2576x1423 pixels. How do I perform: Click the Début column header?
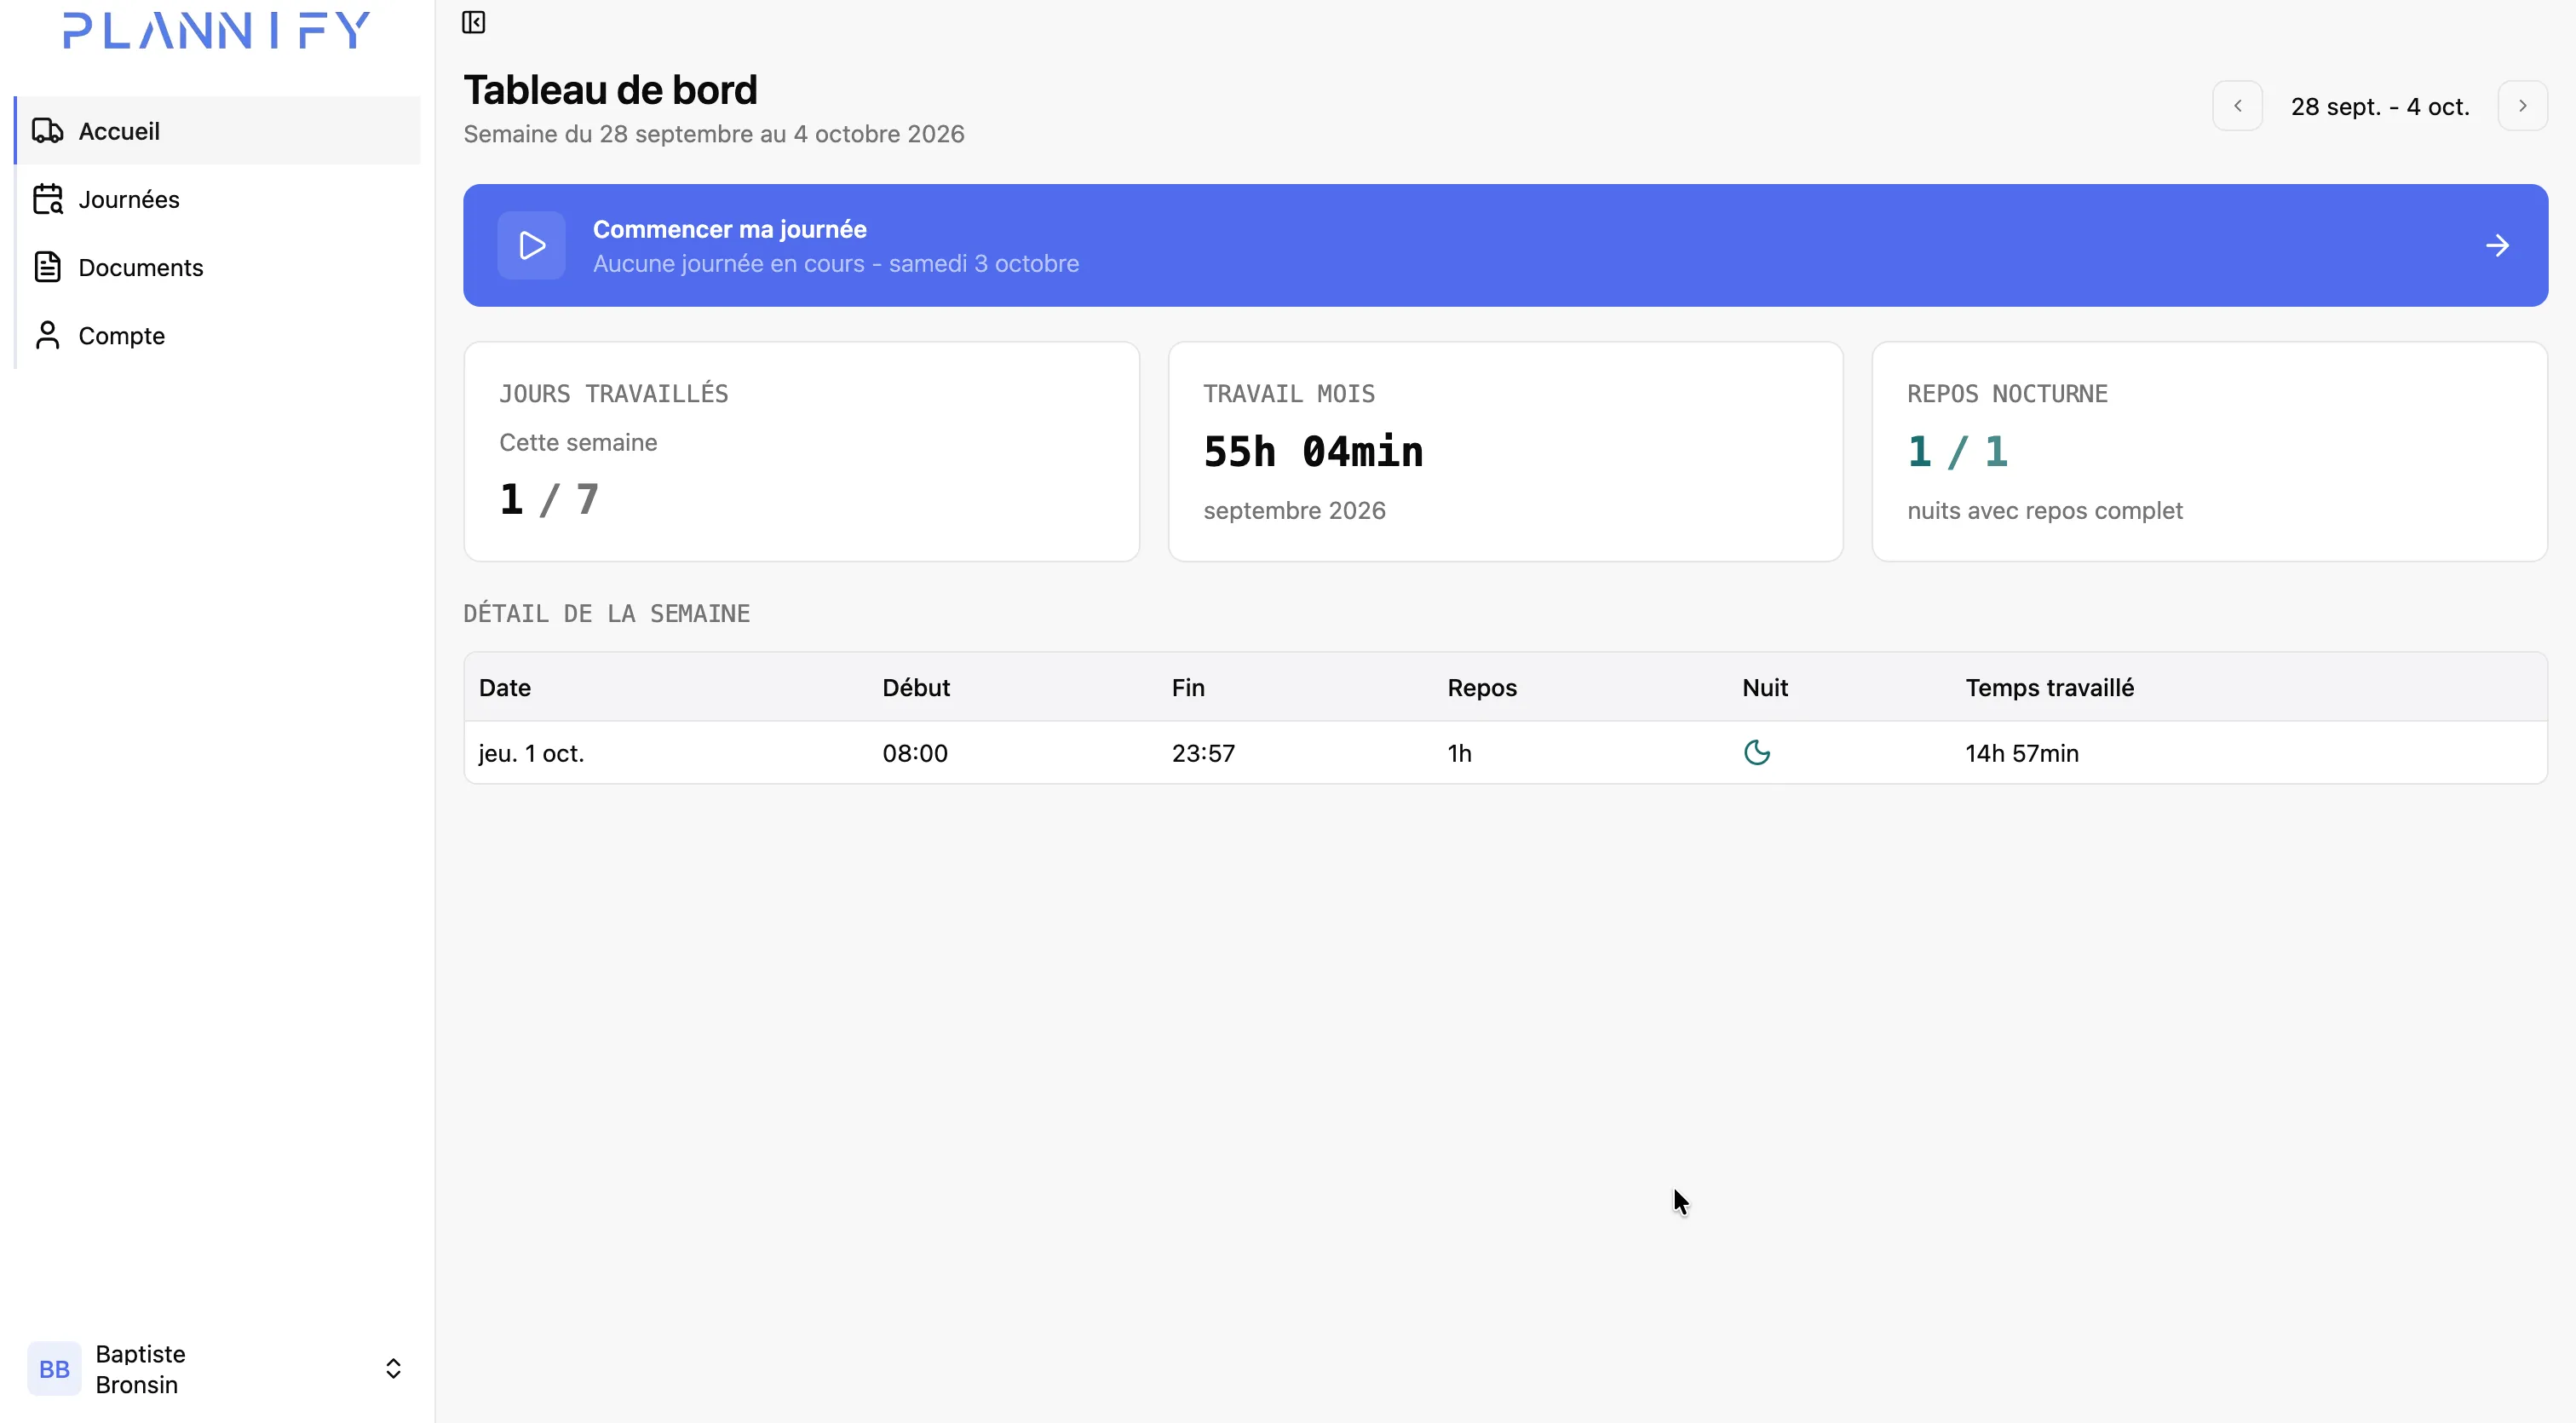[916, 687]
